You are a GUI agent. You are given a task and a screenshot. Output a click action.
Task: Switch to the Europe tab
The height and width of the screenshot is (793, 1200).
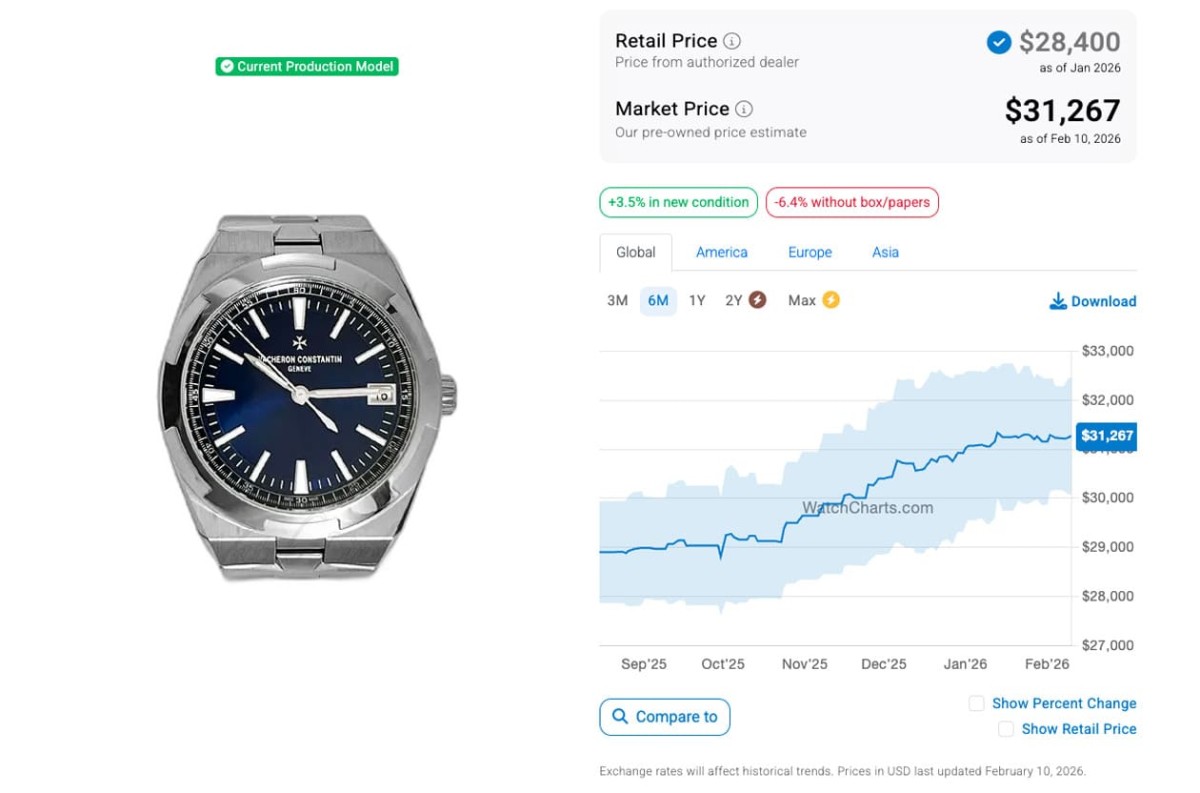tap(809, 253)
